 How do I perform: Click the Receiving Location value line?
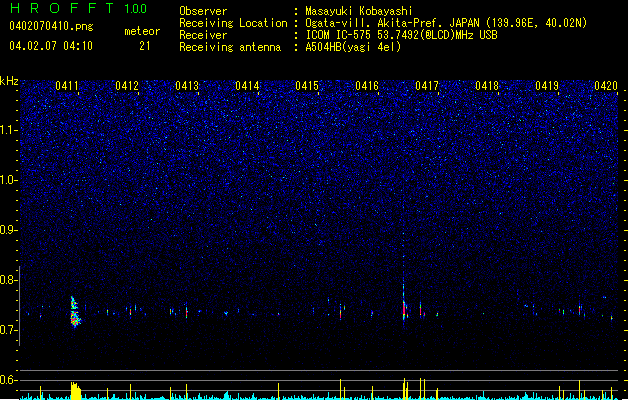tap(446, 23)
